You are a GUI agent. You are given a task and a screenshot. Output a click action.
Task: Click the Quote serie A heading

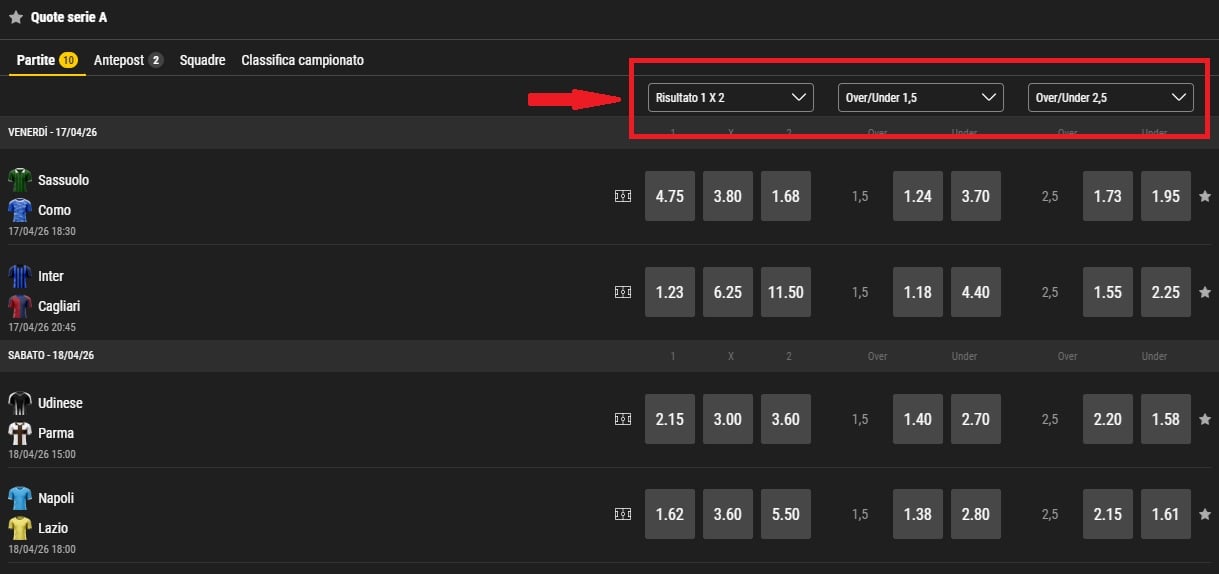[69, 17]
